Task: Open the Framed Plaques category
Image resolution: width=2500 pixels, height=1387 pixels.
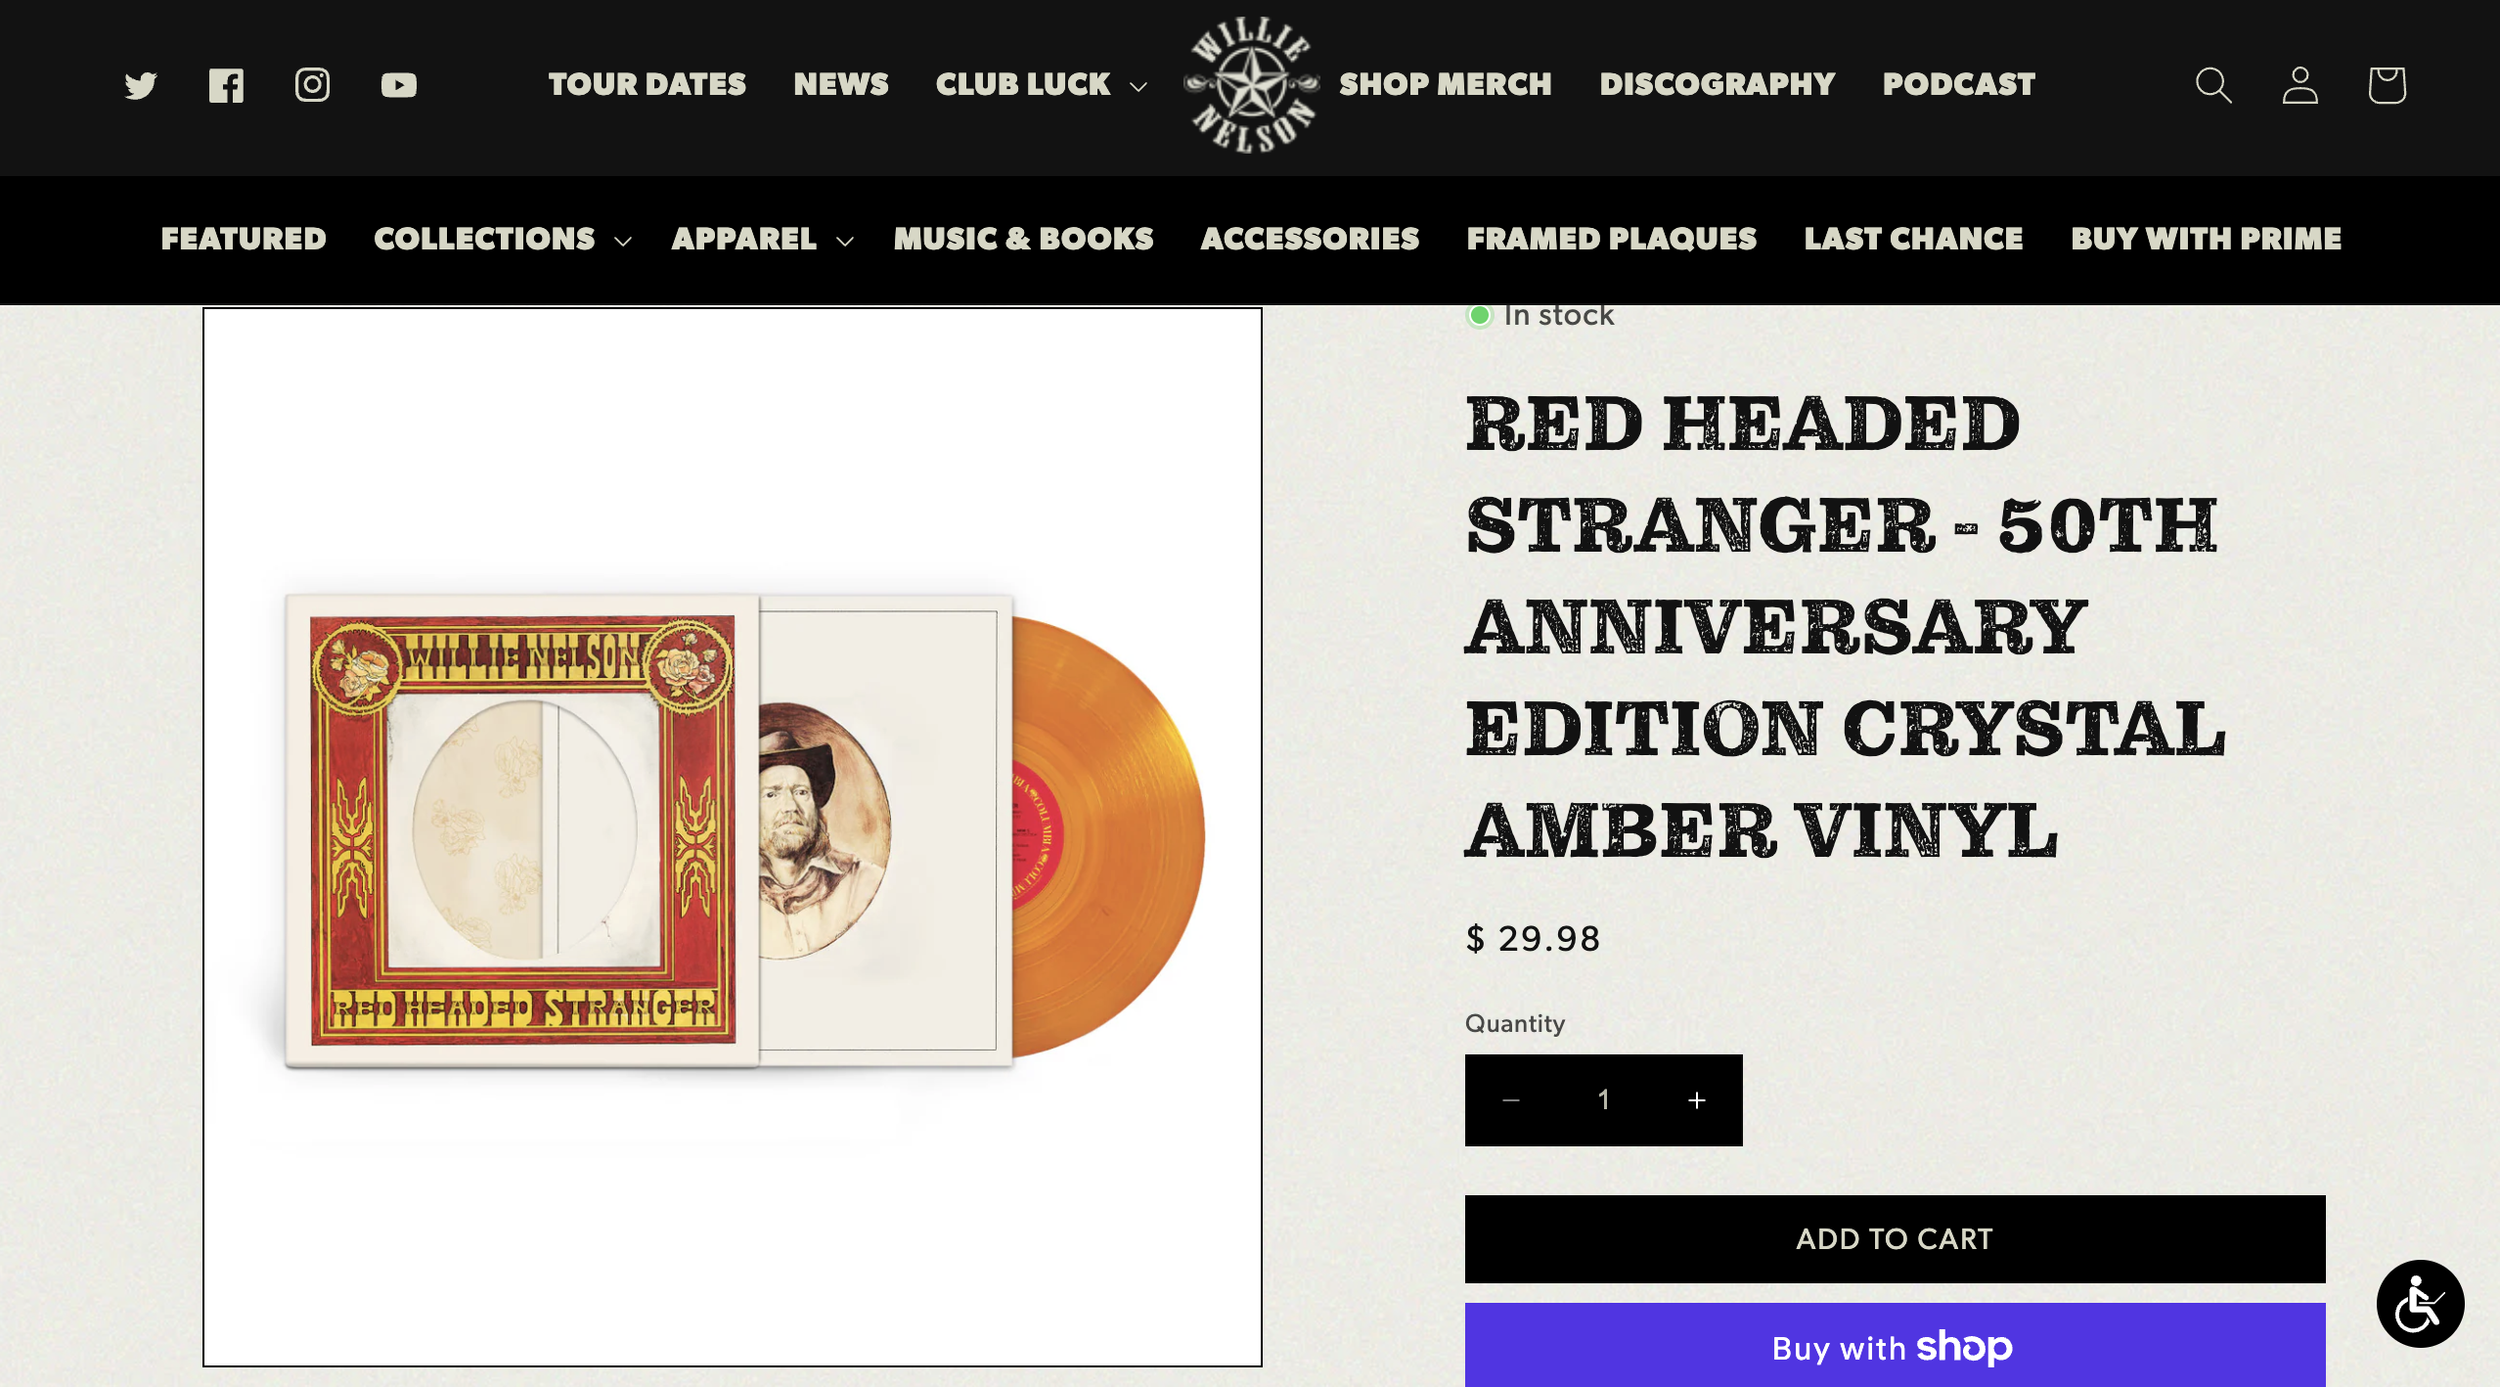Action: (1611, 239)
